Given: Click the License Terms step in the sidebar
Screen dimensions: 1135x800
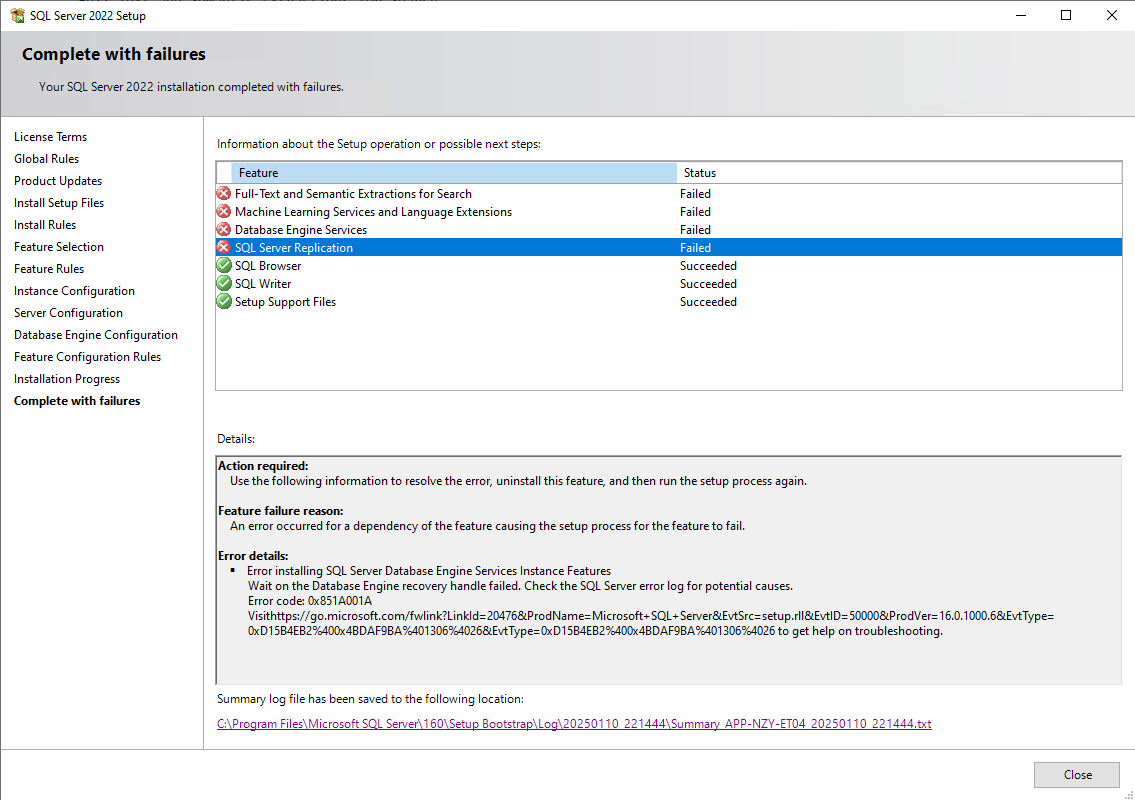Looking at the screenshot, I should (x=50, y=137).
